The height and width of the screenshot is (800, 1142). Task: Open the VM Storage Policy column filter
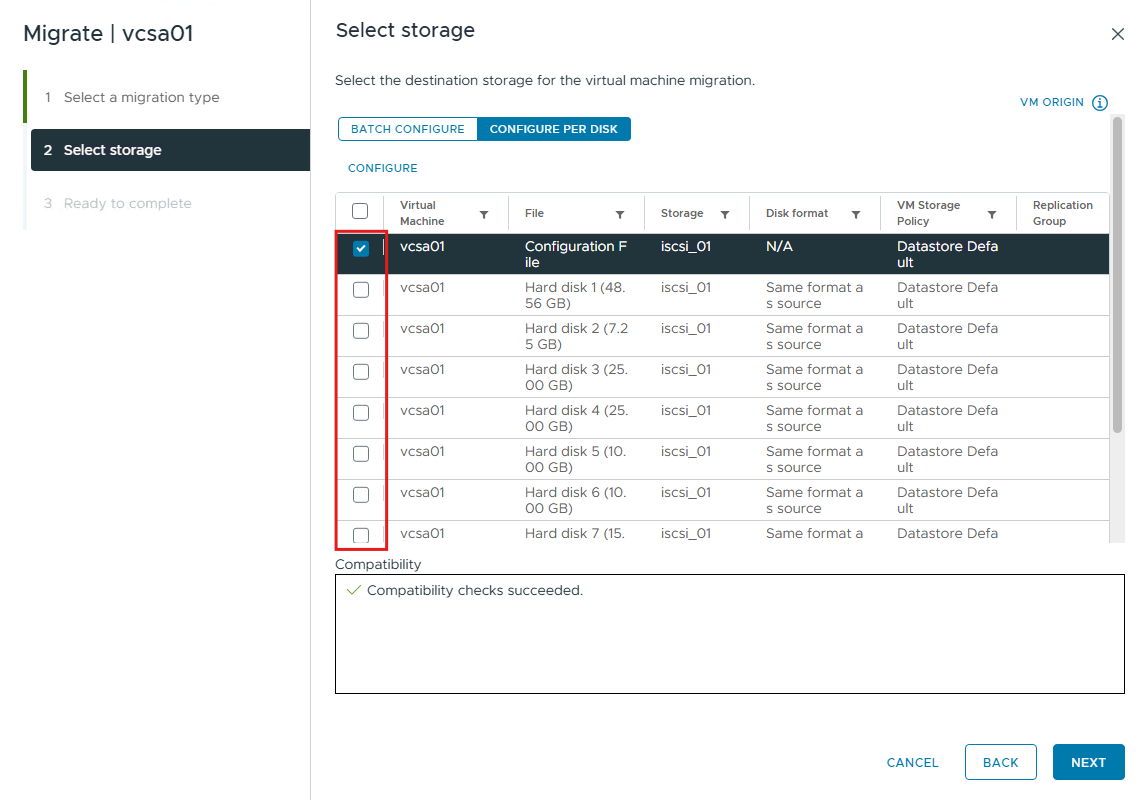pos(991,214)
